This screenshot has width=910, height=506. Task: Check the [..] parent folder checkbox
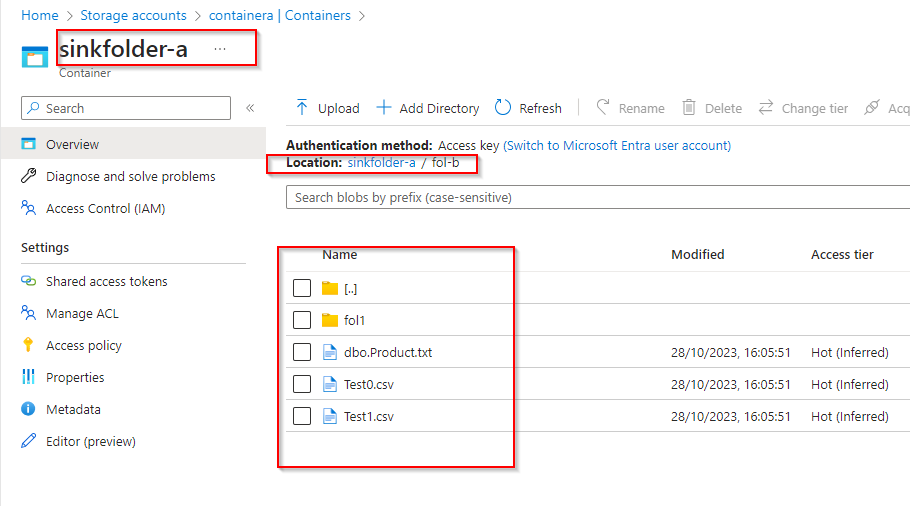[x=302, y=288]
